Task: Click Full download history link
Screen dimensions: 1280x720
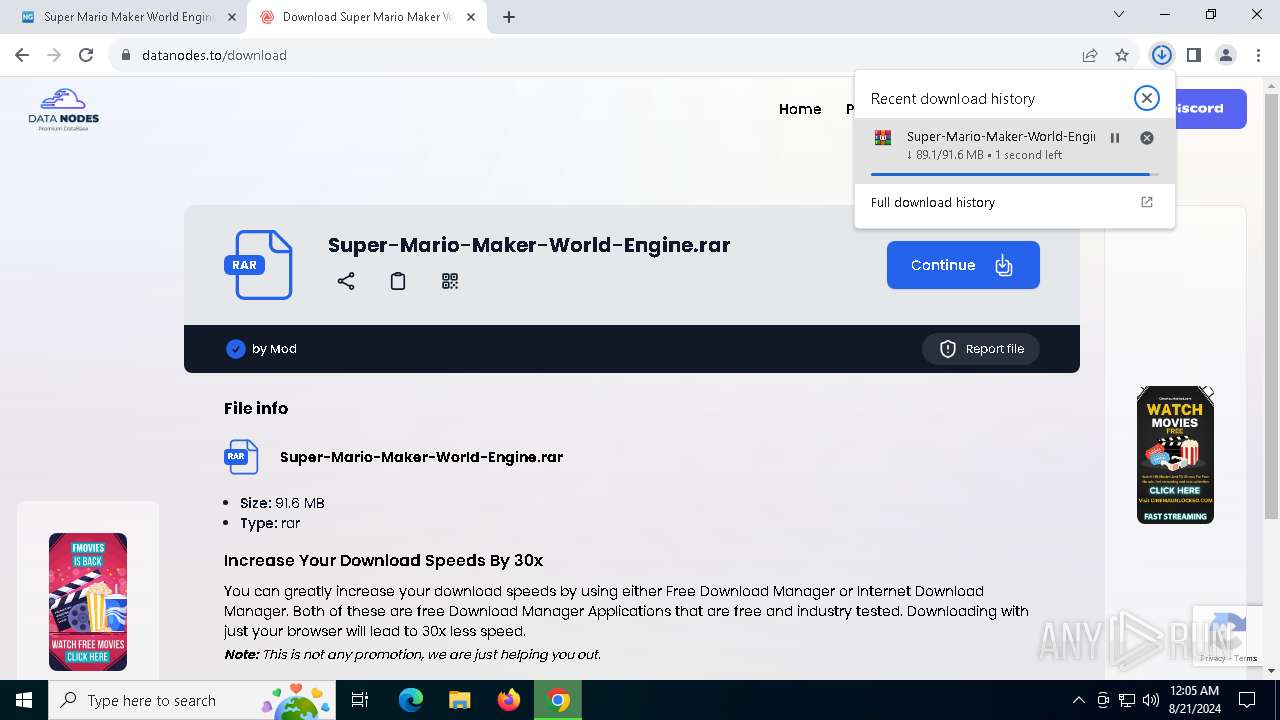Action: [933, 202]
